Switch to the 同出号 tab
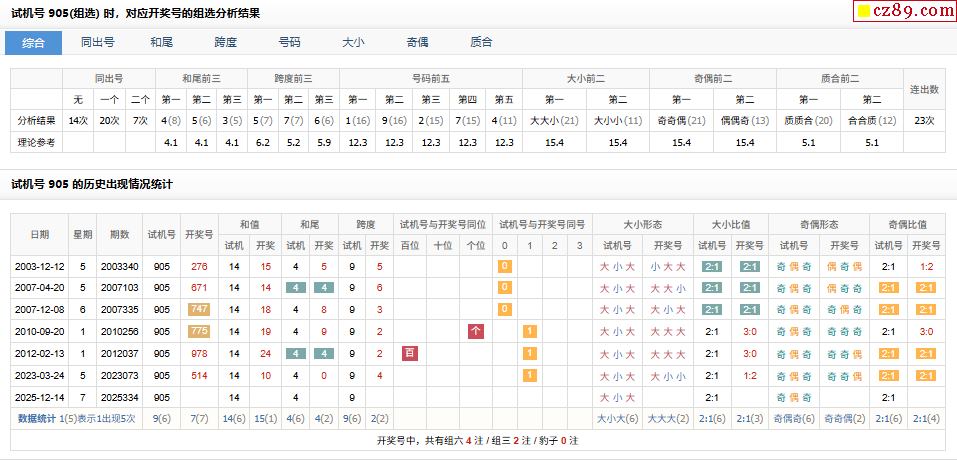The image size is (957, 460). (x=97, y=42)
